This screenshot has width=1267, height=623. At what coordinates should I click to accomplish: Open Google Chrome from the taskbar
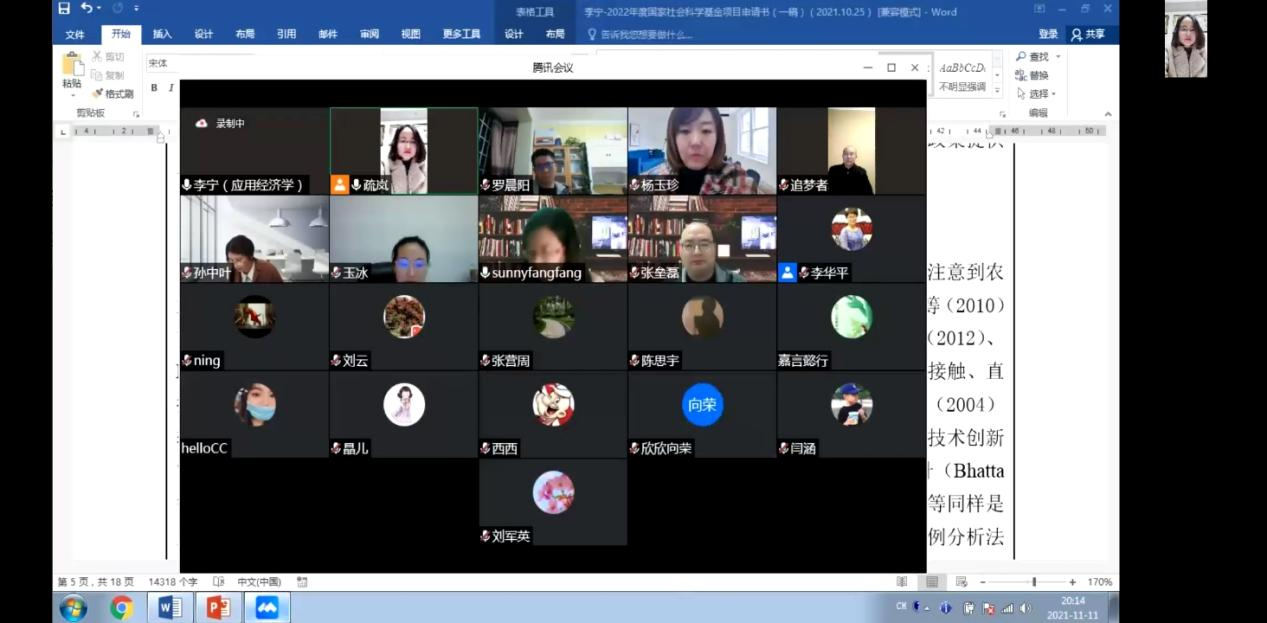[122, 607]
